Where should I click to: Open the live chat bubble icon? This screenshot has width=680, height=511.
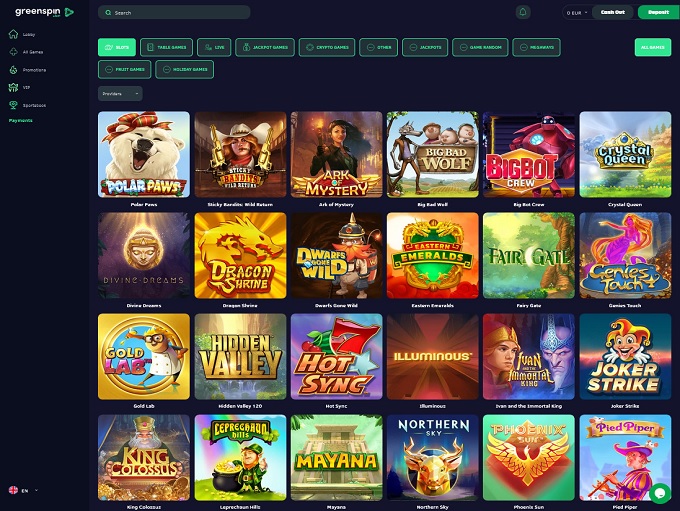point(660,493)
